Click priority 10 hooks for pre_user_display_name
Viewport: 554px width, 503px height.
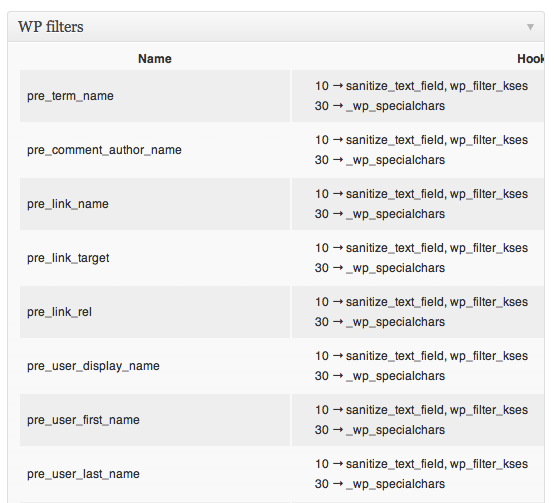pyautogui.click(x=421, y=356)
